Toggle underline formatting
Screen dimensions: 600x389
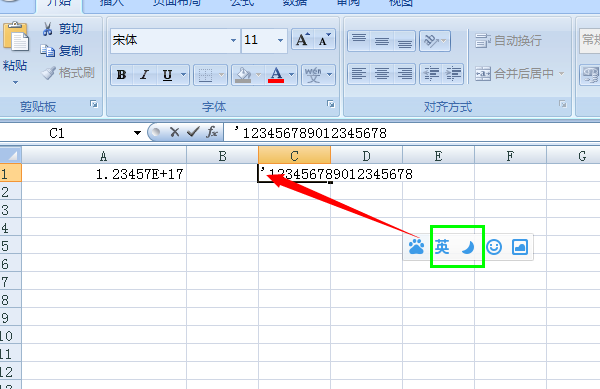tap(167, 75)
